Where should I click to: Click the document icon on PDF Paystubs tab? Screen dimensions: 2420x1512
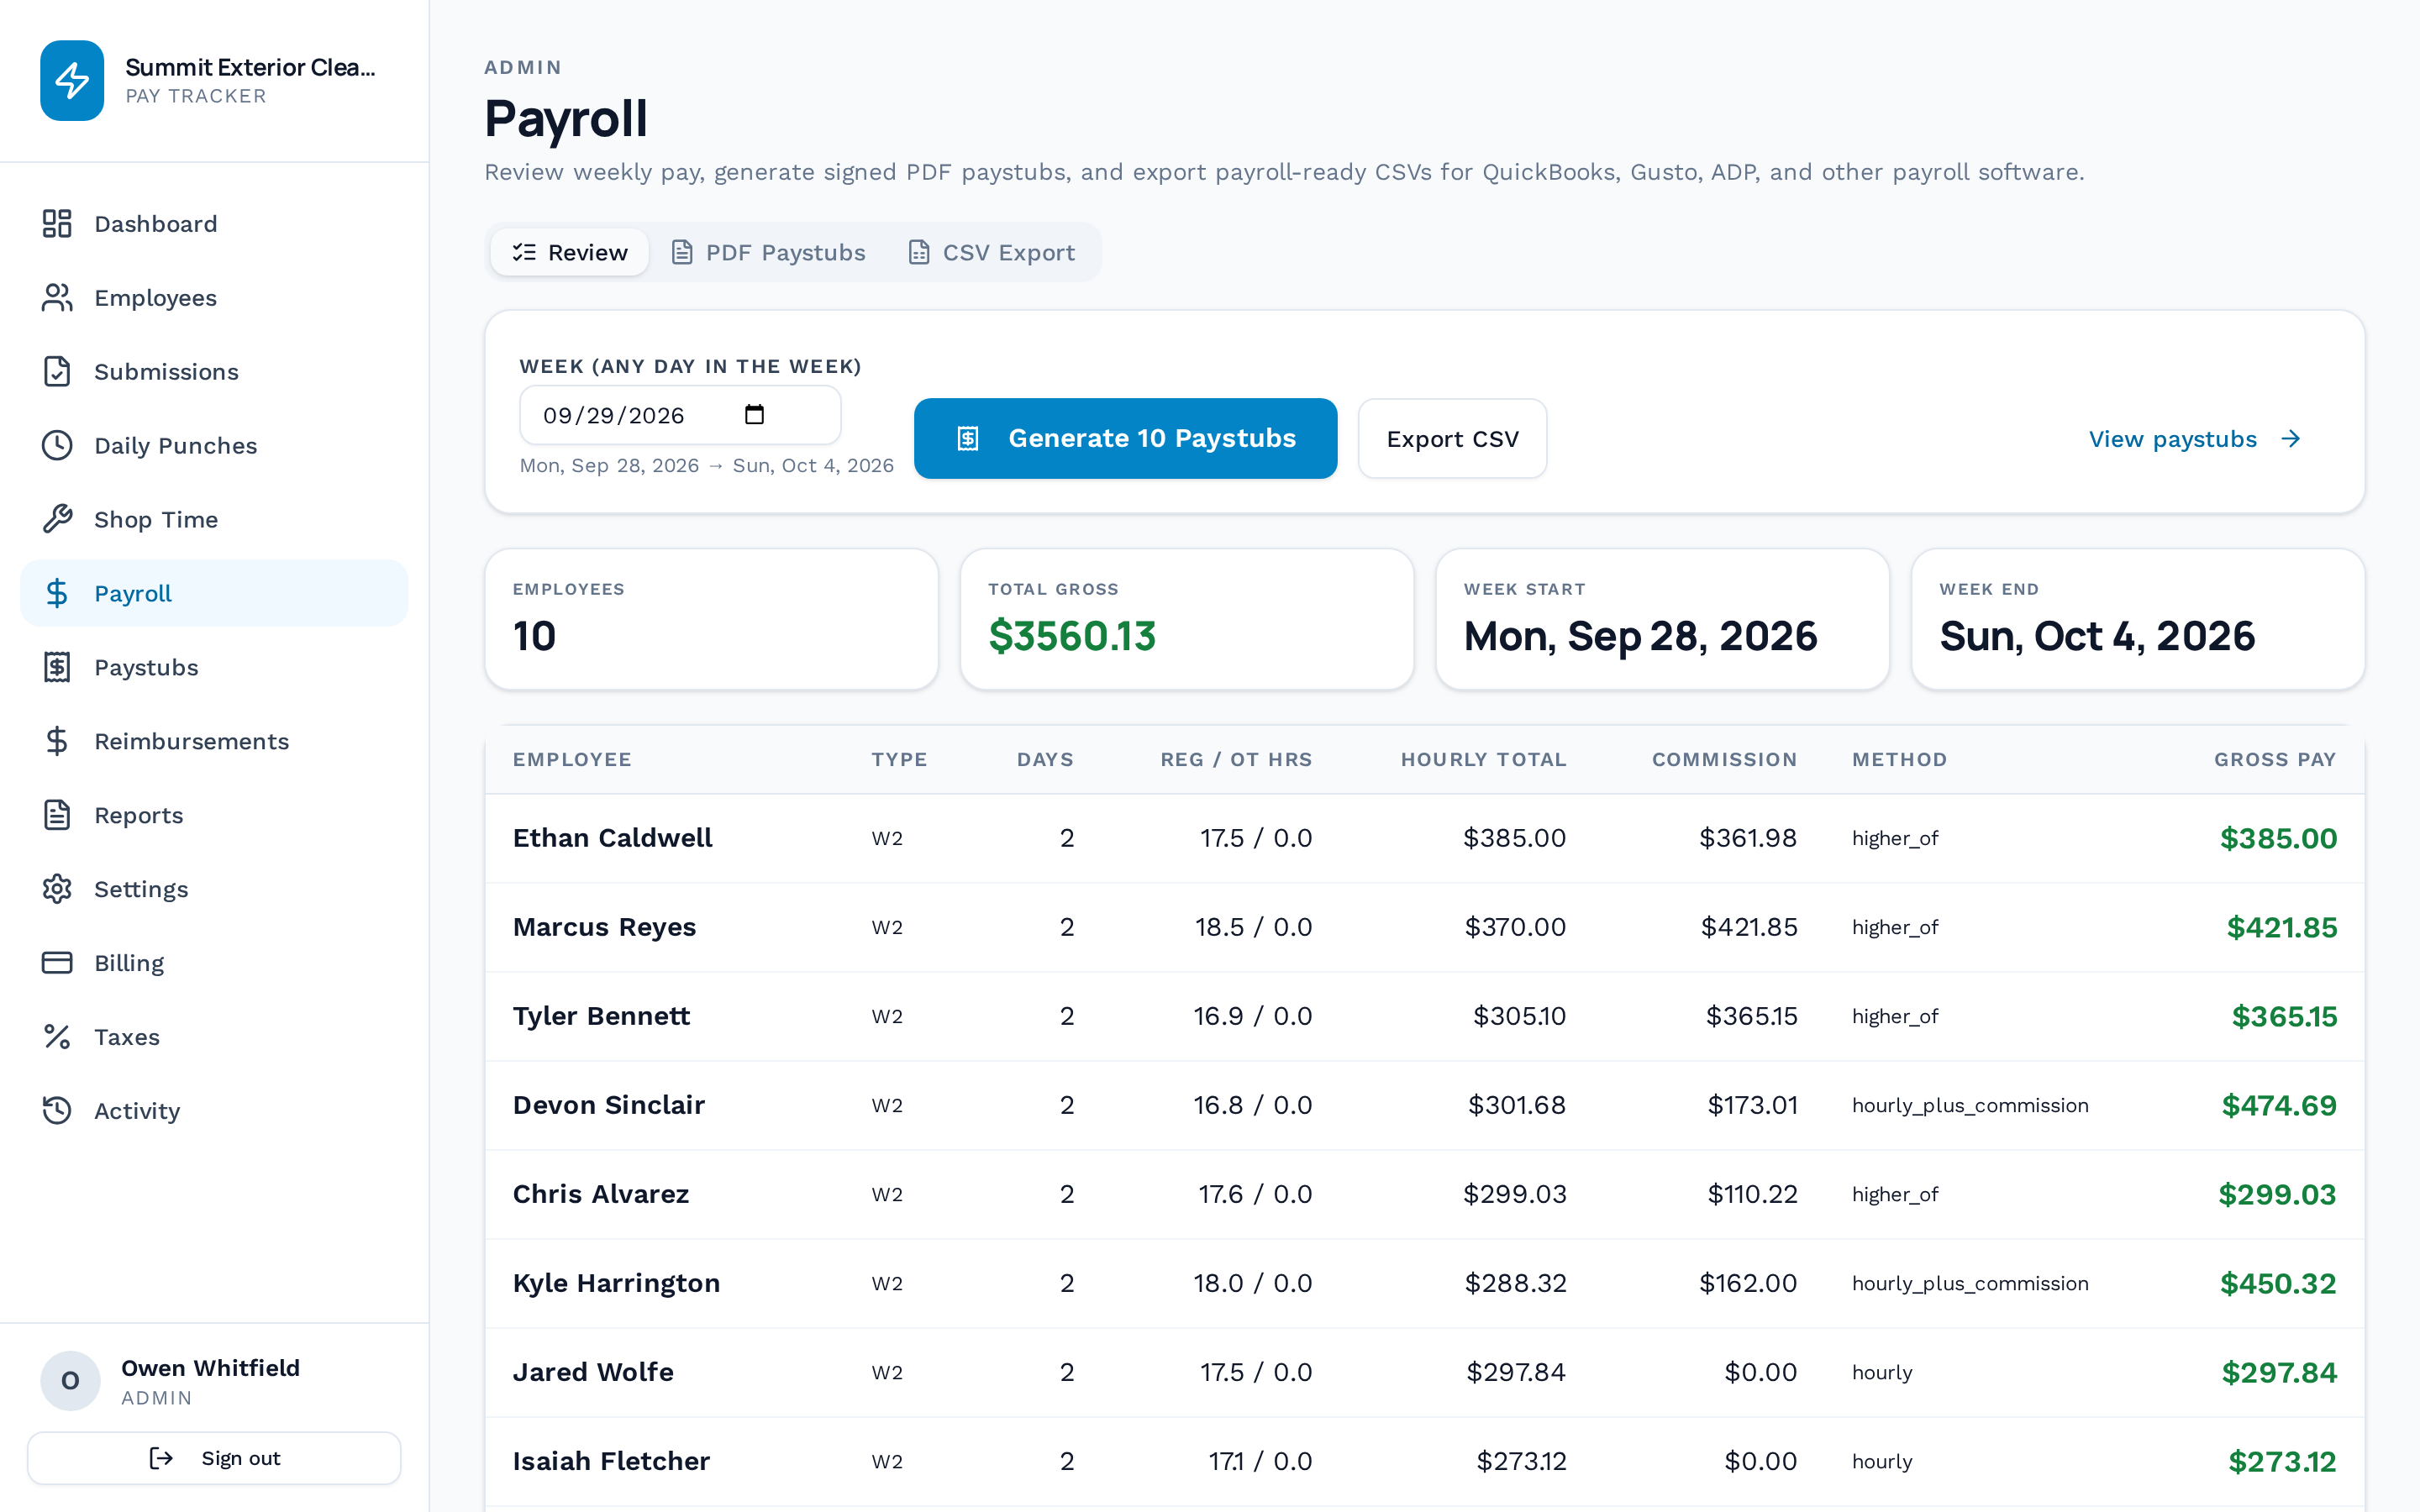click(x=682, y=252)
